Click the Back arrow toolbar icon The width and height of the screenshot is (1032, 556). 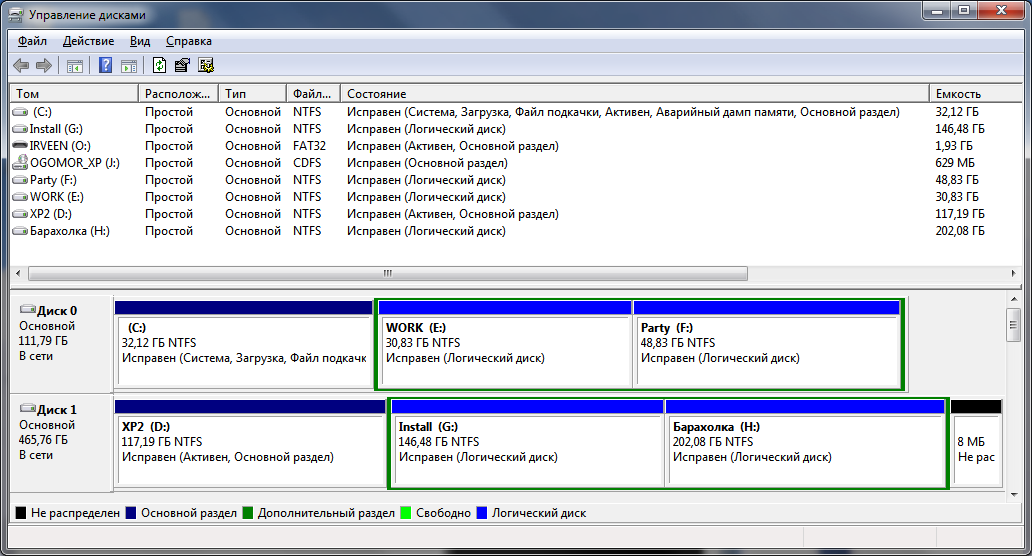(20, 66)
